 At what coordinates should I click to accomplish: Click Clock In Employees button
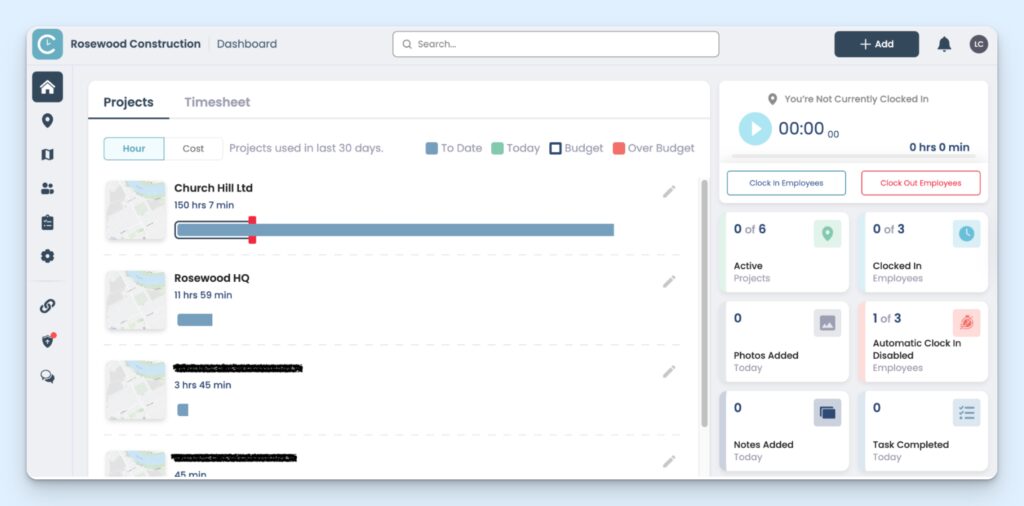pyautogui.click(x=786, y=183)
